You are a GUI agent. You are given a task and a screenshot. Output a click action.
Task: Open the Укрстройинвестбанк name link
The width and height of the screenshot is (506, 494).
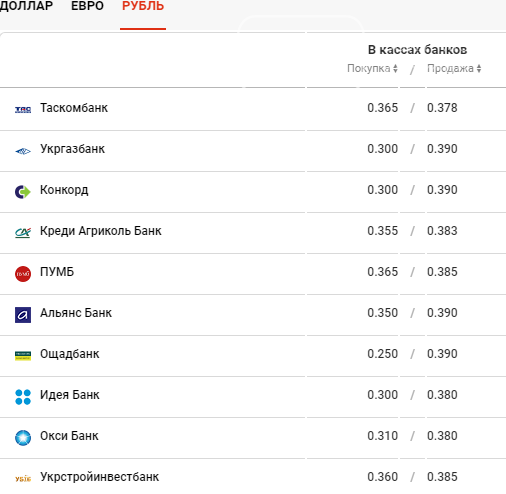[99, 477]
